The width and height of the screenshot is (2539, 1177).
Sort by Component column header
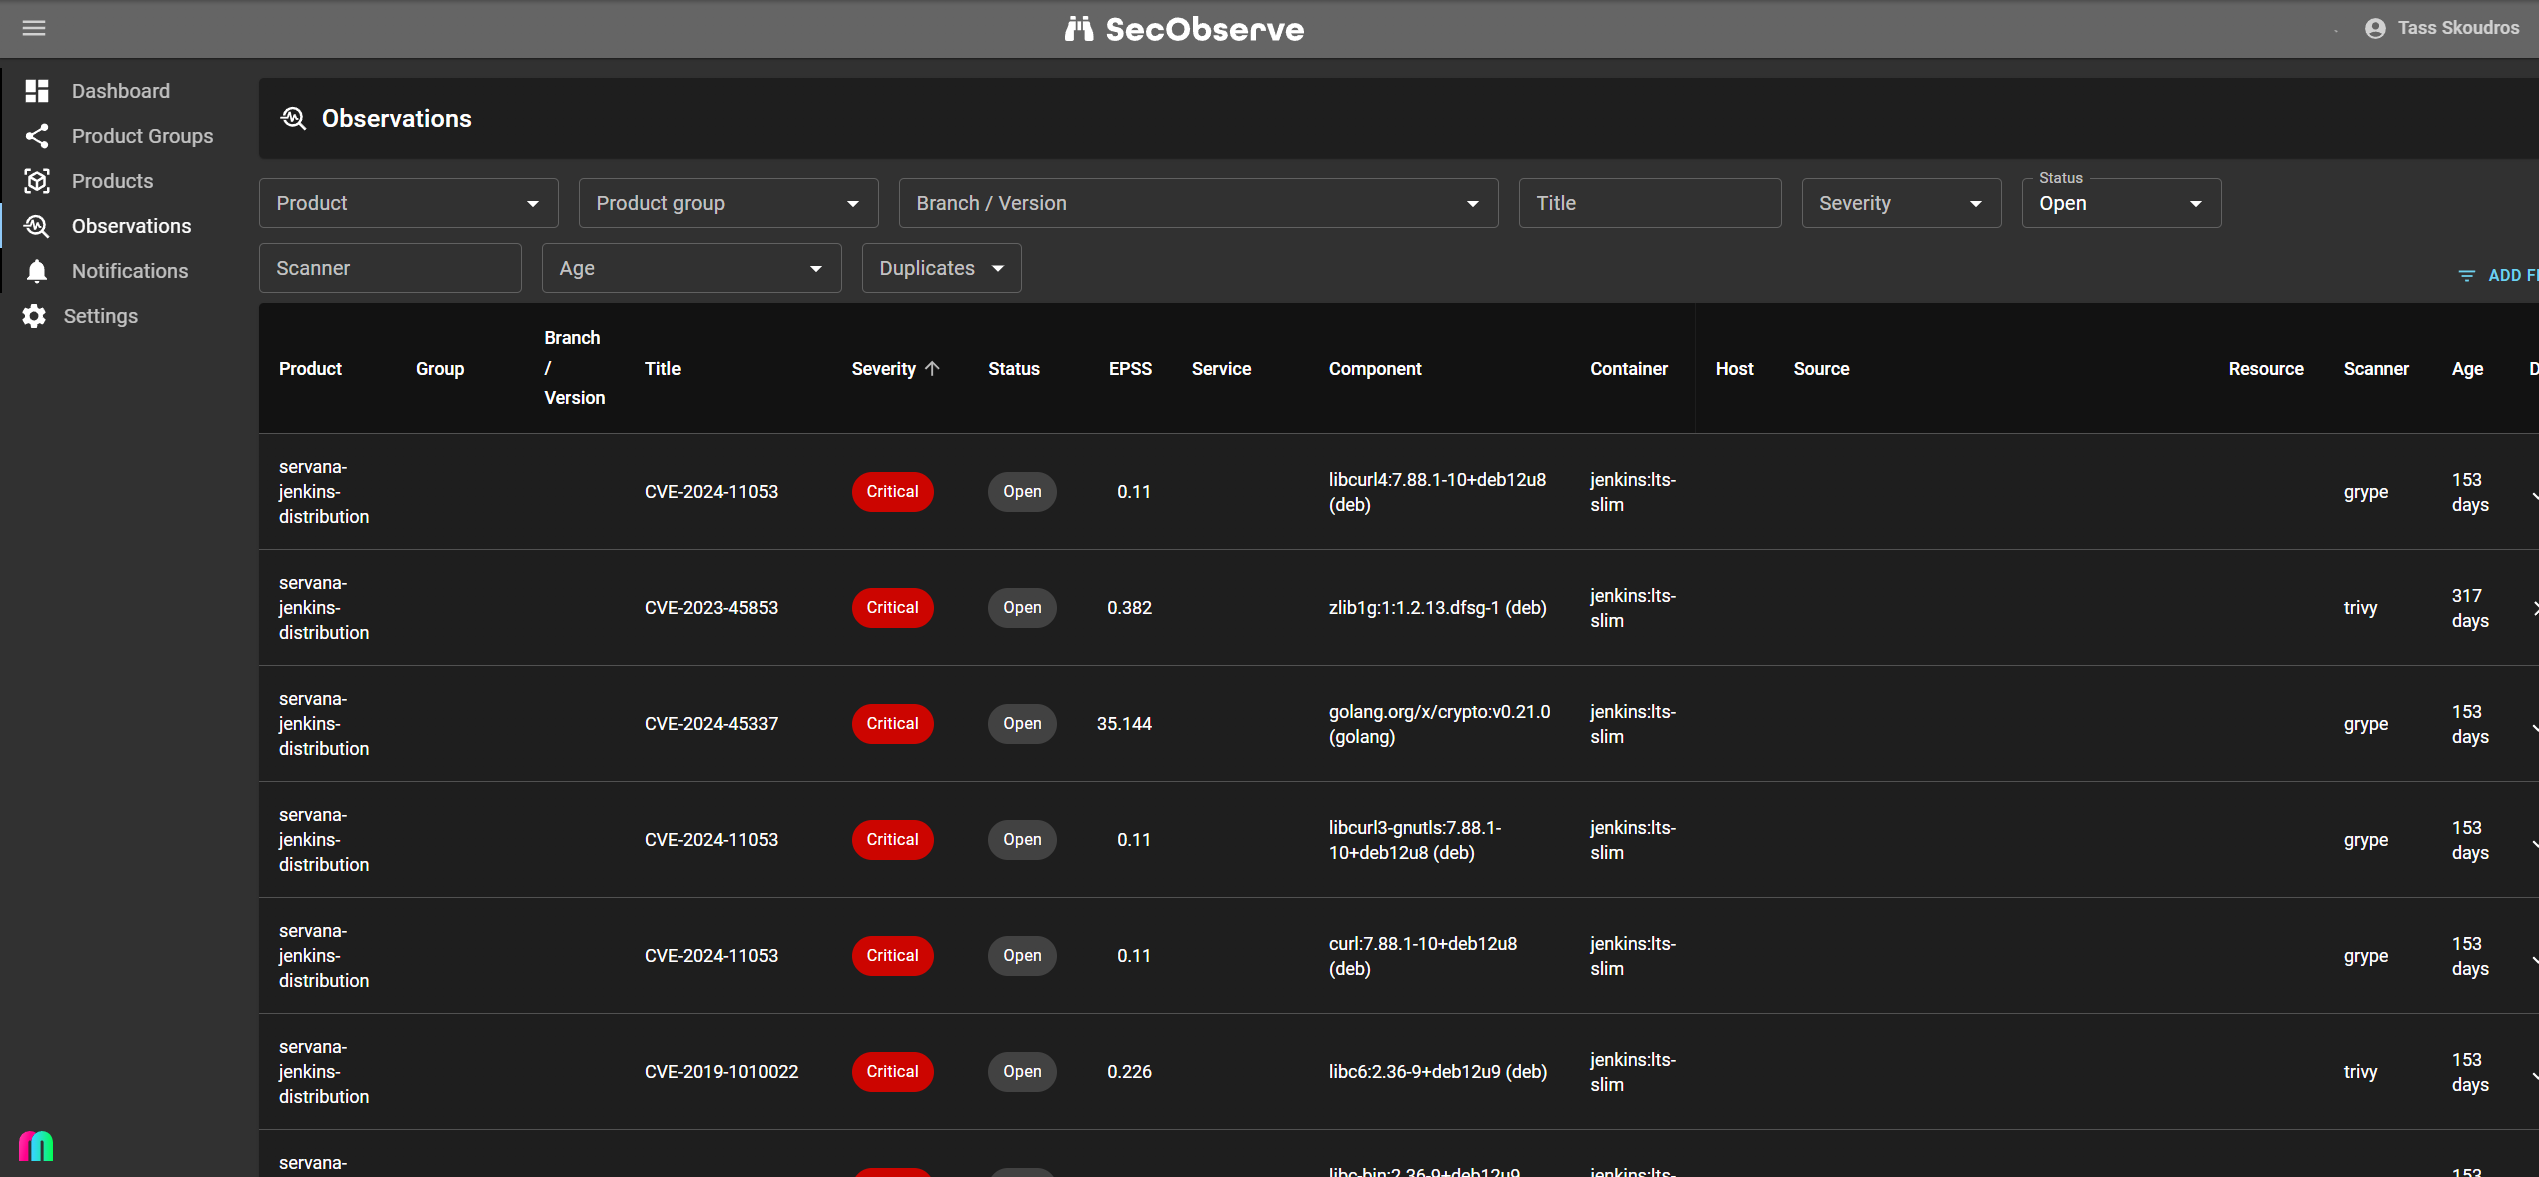pos(1374,368)
